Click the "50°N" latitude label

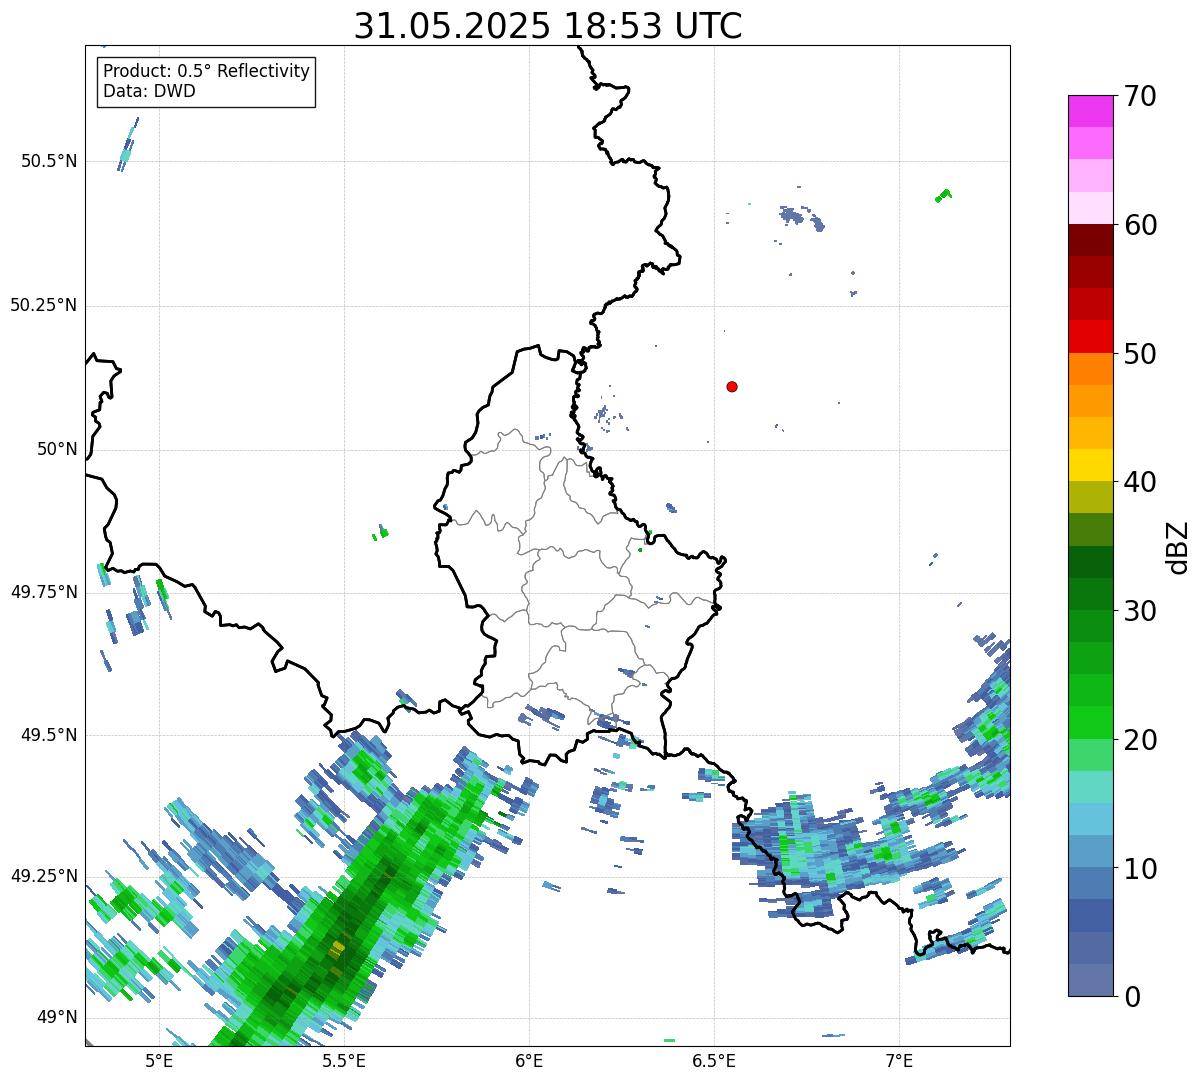point(56,449)
